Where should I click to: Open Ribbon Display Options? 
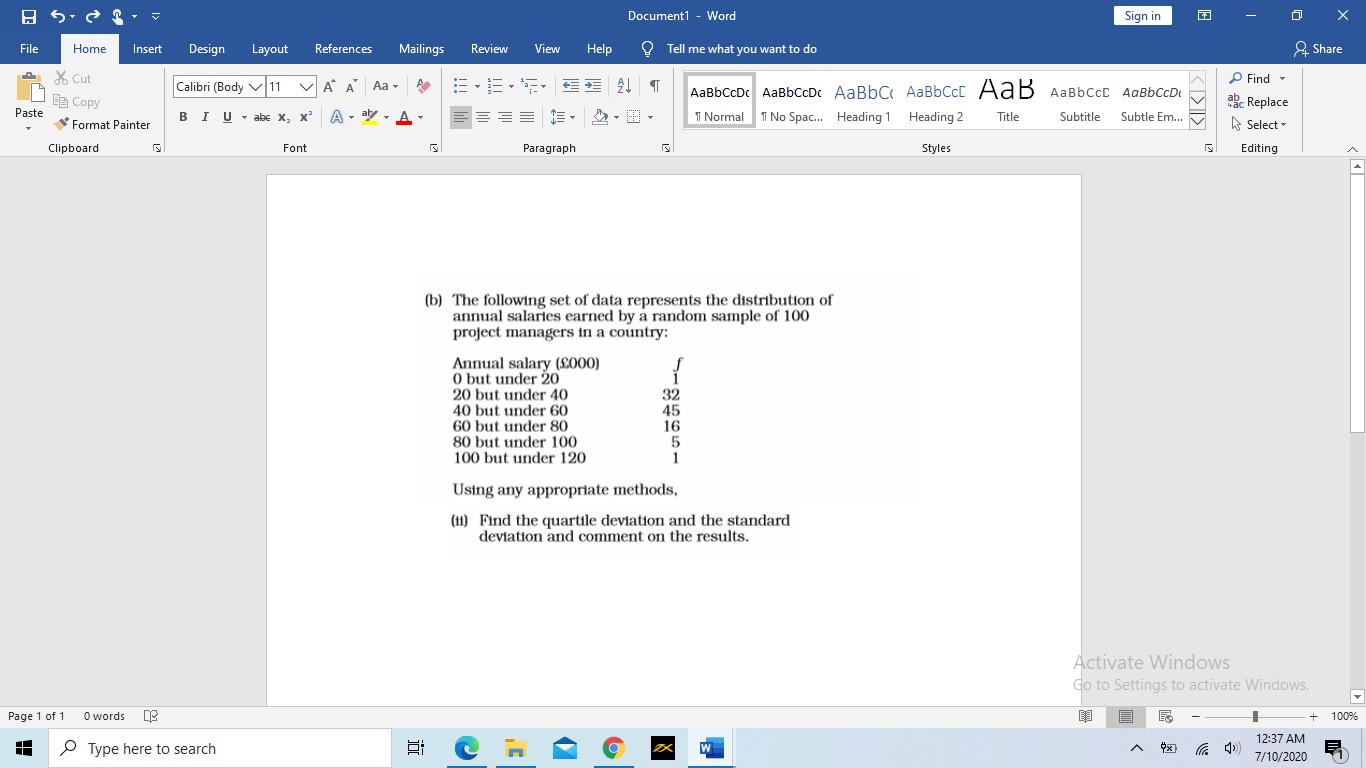1204,16
